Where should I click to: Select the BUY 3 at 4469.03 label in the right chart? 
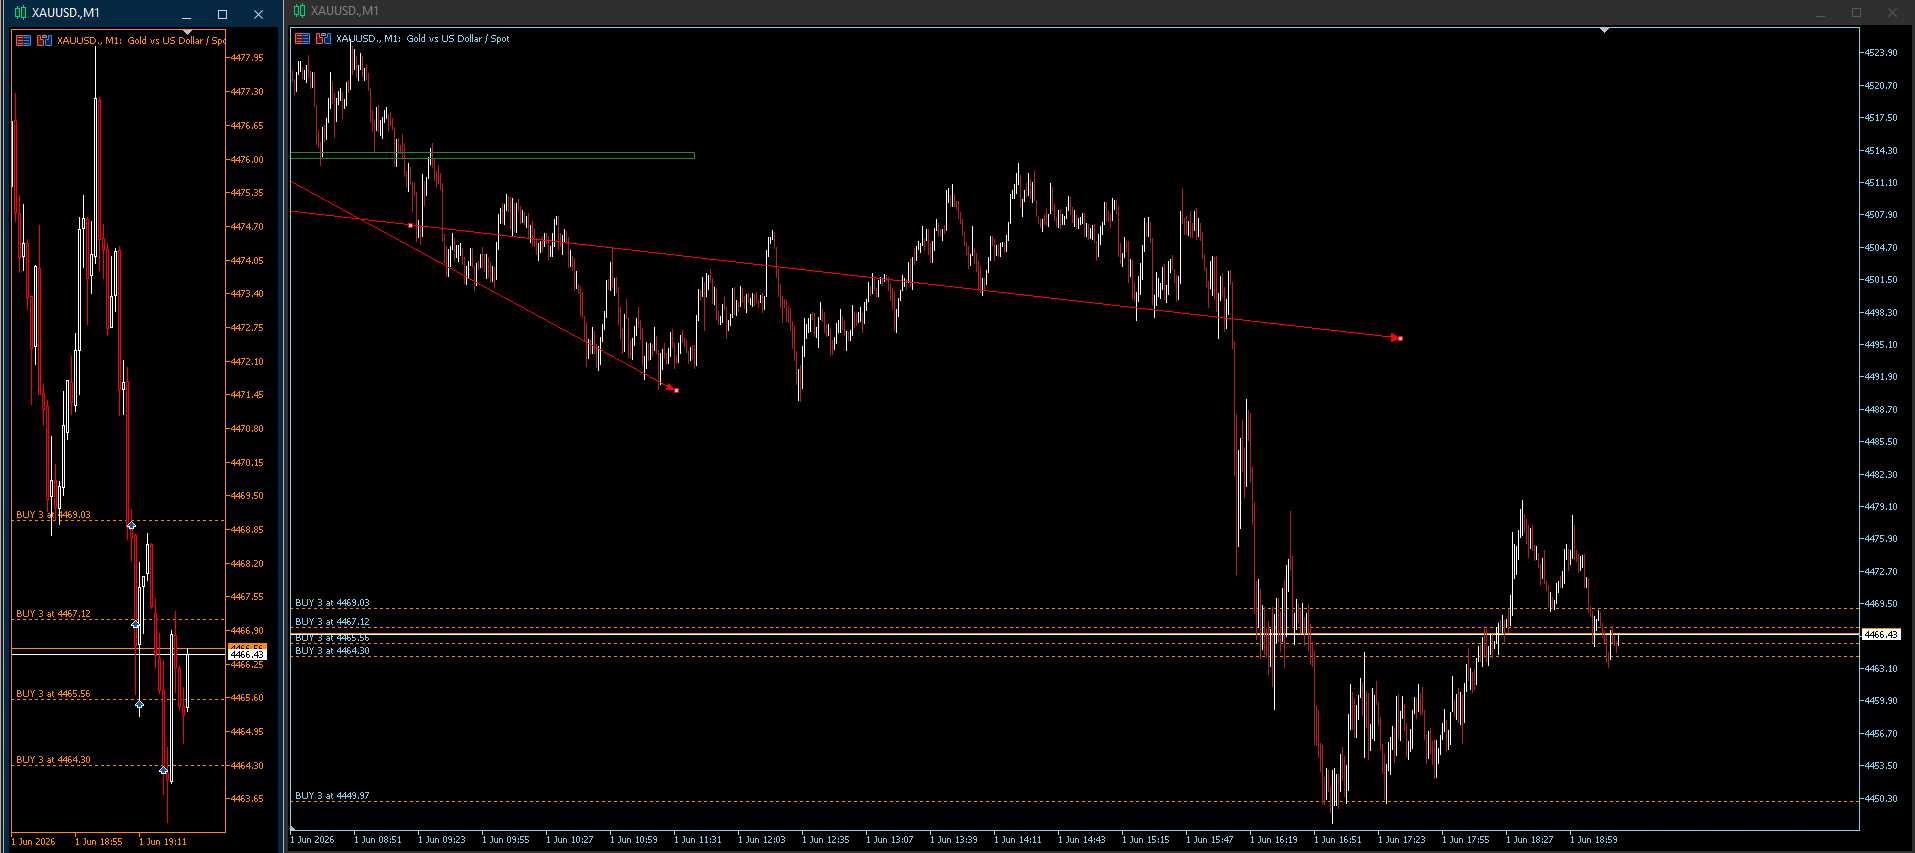pos(332,603)
